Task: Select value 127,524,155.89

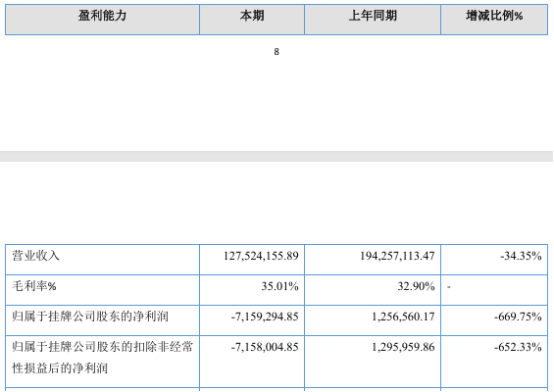Action: [x=261, y=256]
